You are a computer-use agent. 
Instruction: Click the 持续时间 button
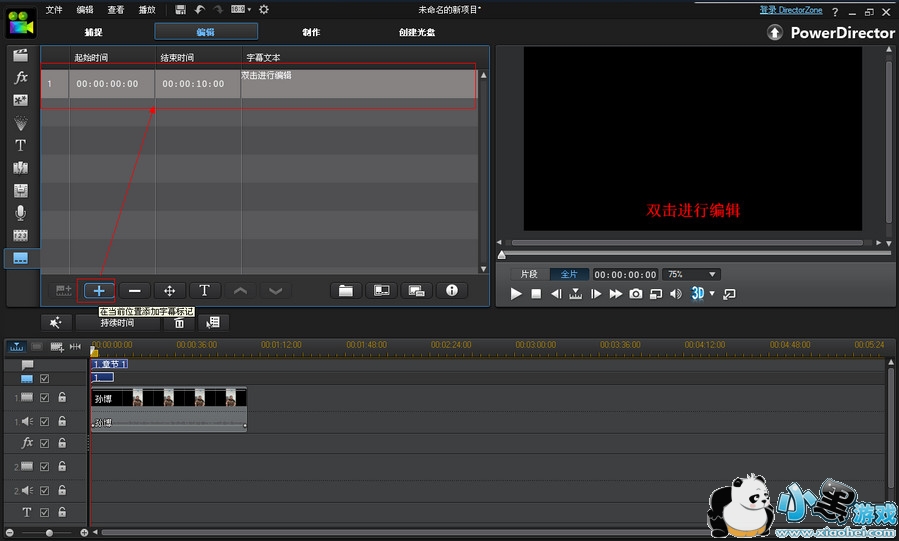point(117,322)
